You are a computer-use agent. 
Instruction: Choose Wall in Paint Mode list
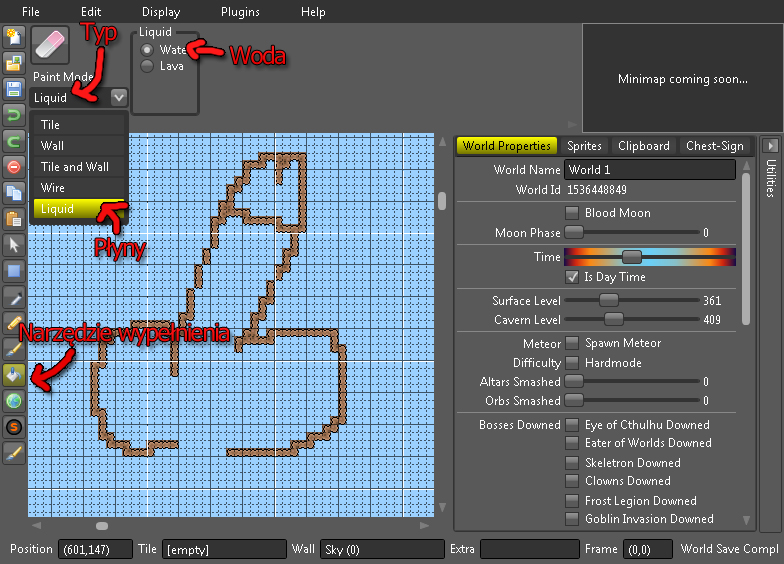(x=78, y=146)
